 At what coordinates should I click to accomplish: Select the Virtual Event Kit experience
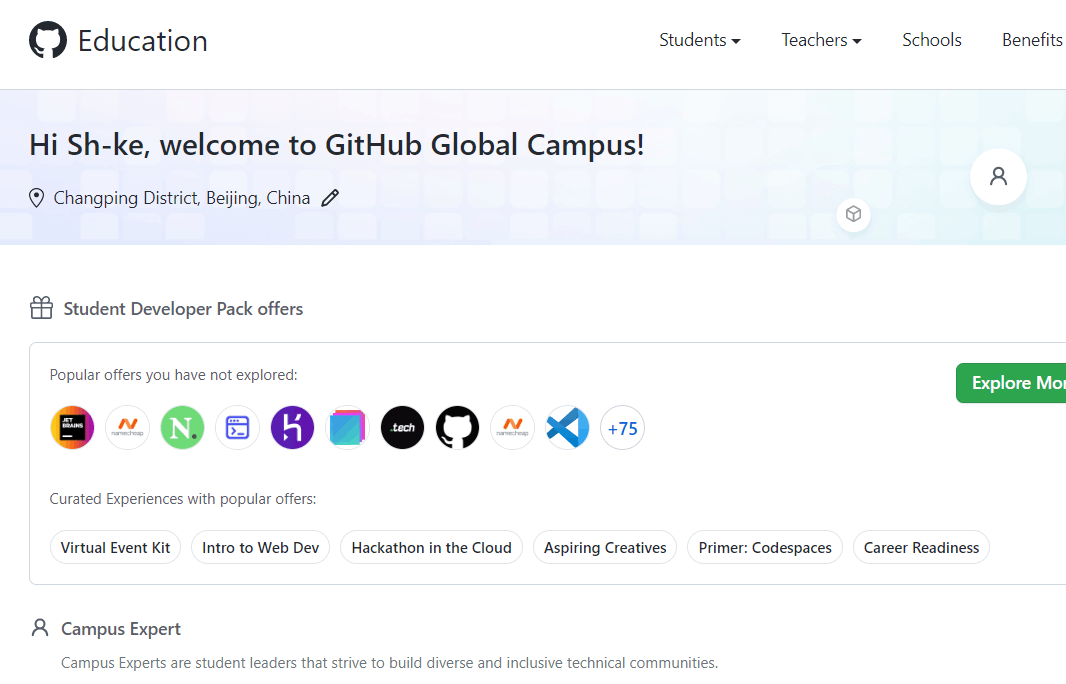[x=116, y=547]
